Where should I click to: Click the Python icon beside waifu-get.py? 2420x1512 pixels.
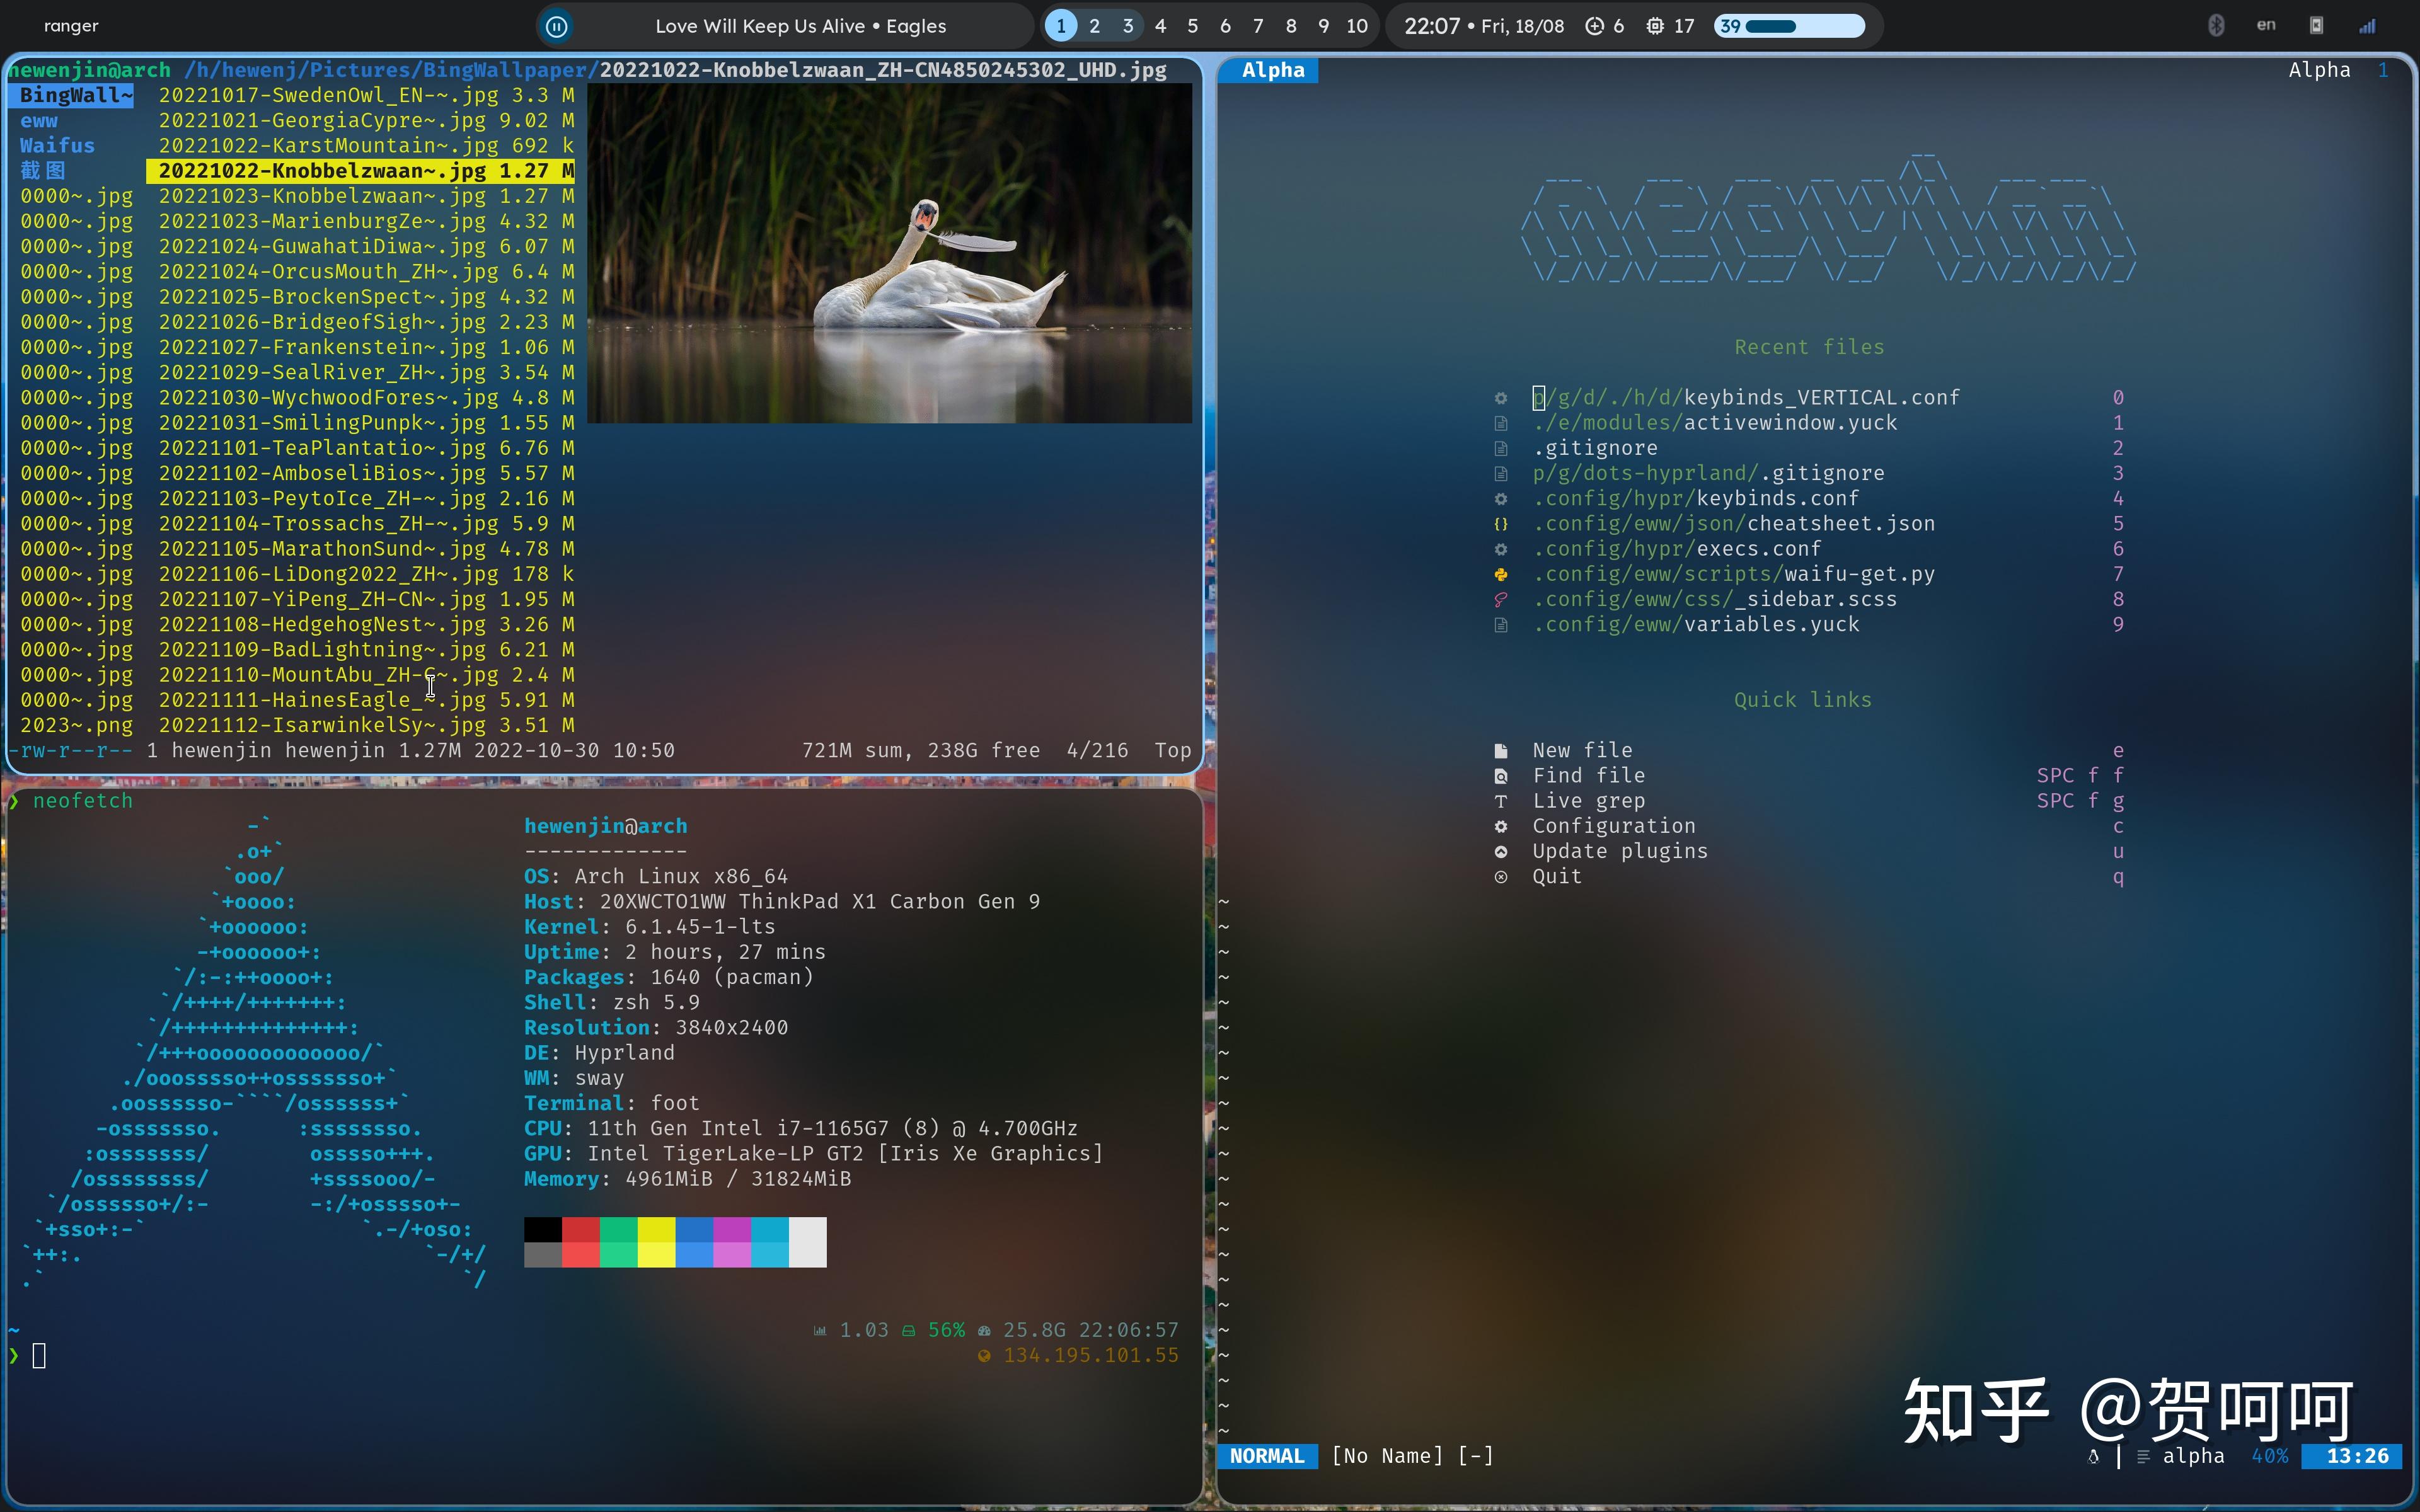1500,574
